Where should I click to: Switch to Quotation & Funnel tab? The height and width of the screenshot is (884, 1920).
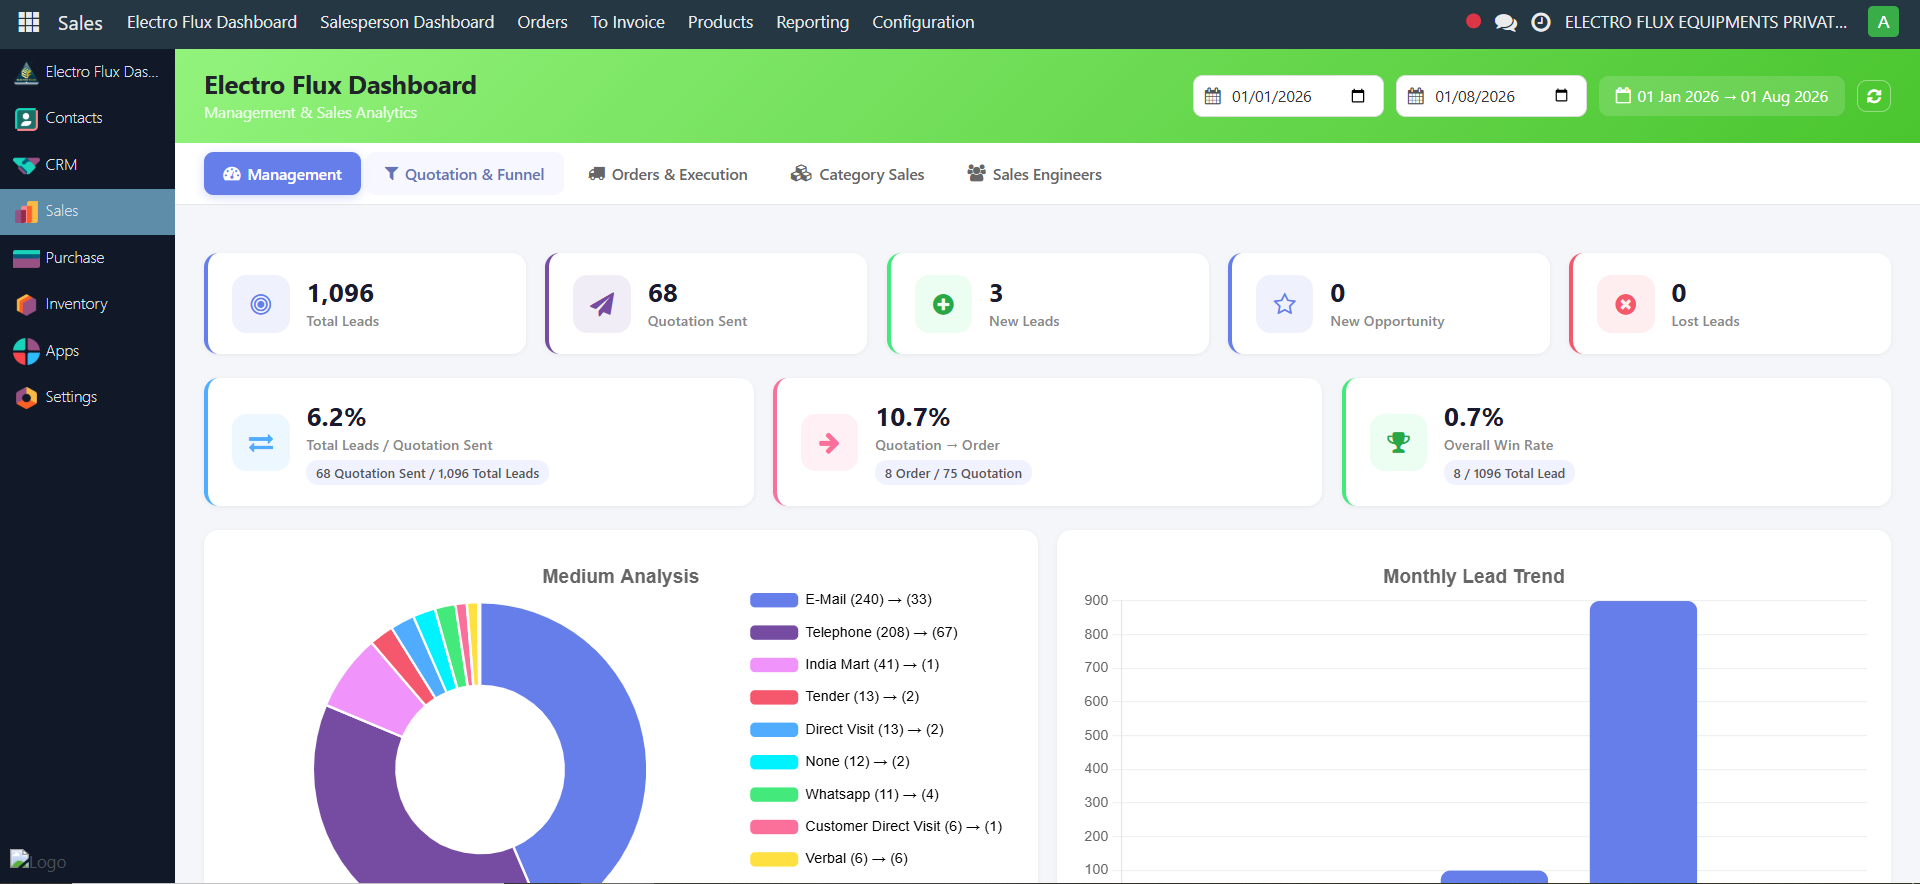click(465, 174)
